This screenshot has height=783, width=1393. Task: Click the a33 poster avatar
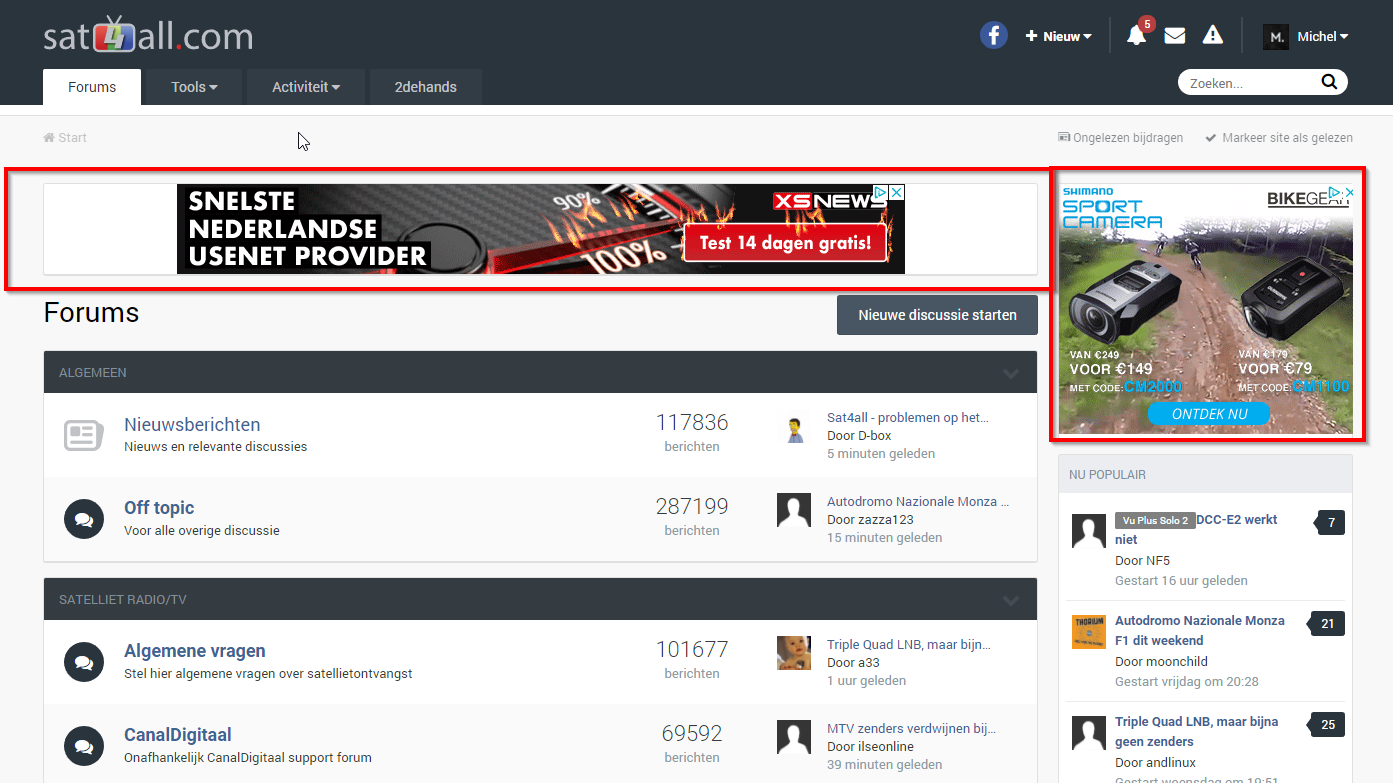click(794, 654)
